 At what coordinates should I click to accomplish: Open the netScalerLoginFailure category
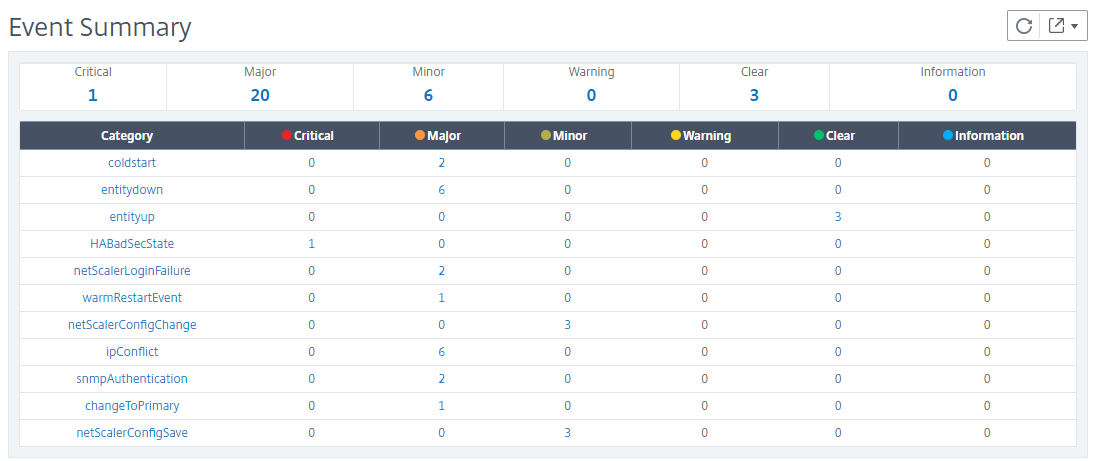point(132,271)
